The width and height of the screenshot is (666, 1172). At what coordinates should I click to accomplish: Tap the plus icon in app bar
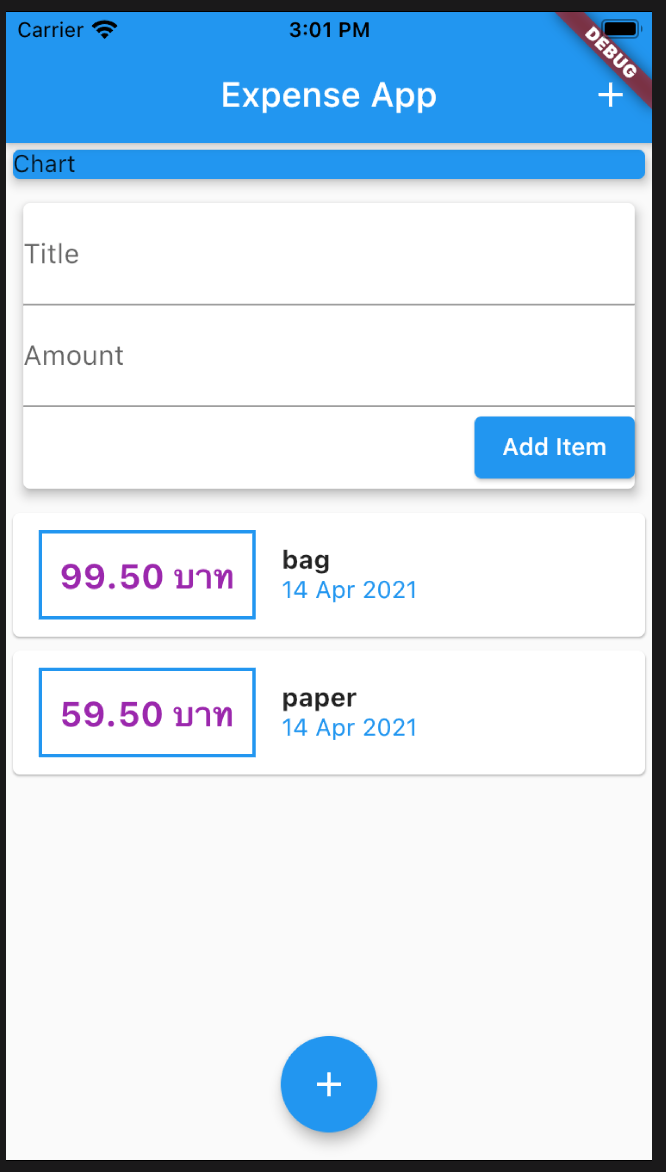click(610, 95)
